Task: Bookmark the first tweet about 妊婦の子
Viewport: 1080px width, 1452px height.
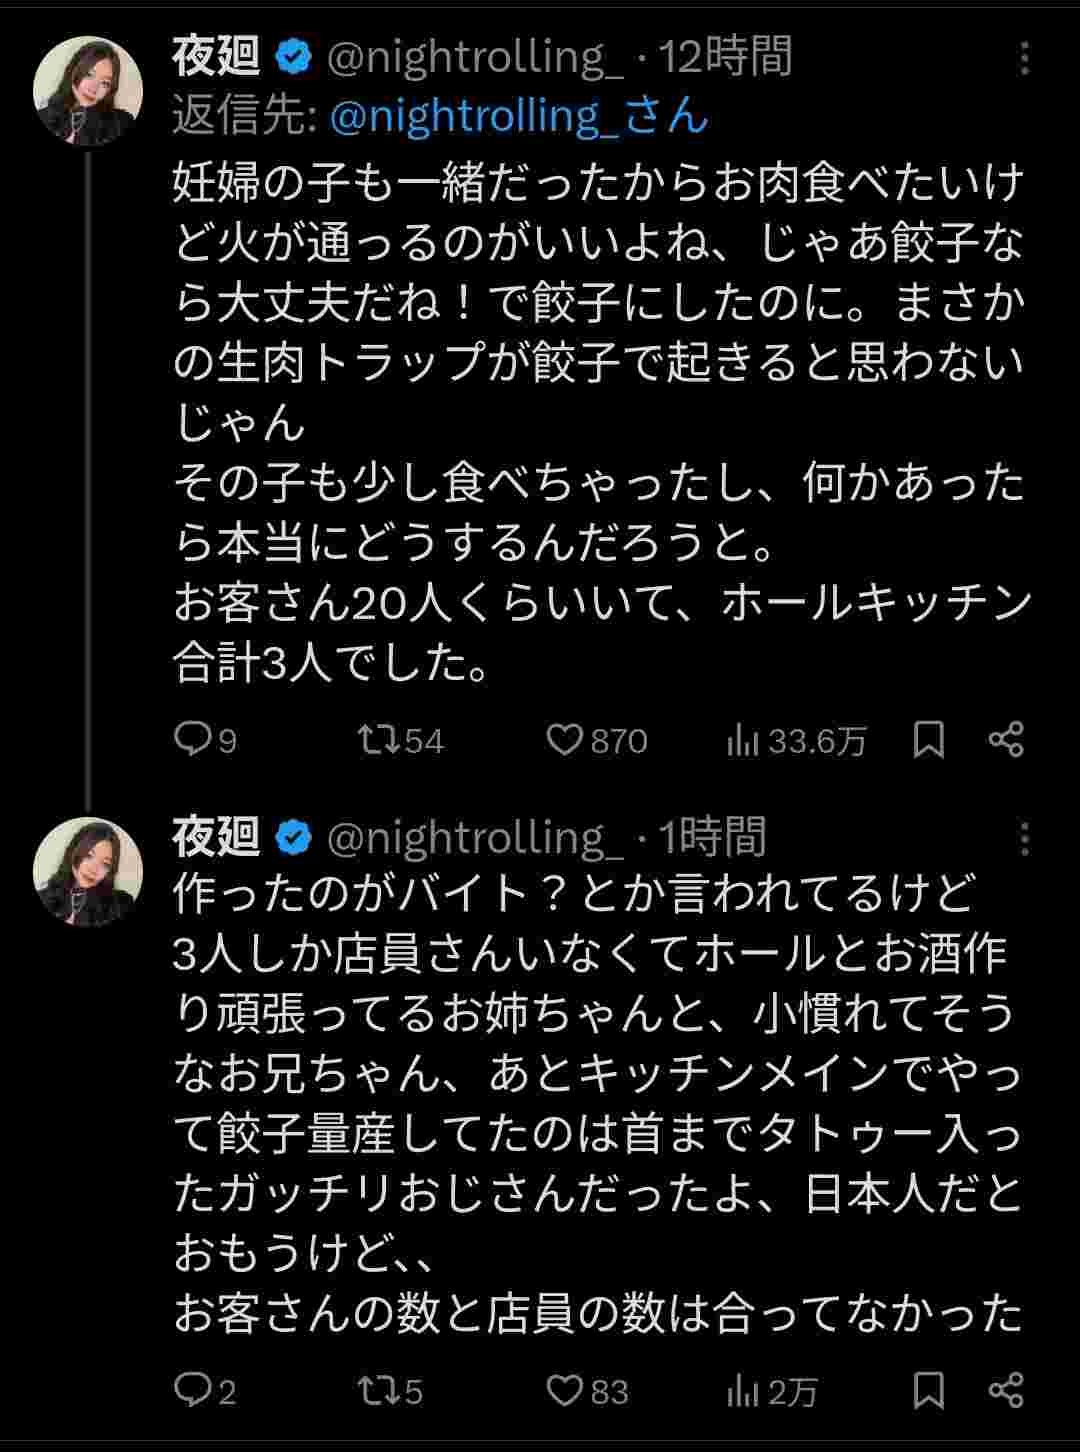Action: point(929,740)
